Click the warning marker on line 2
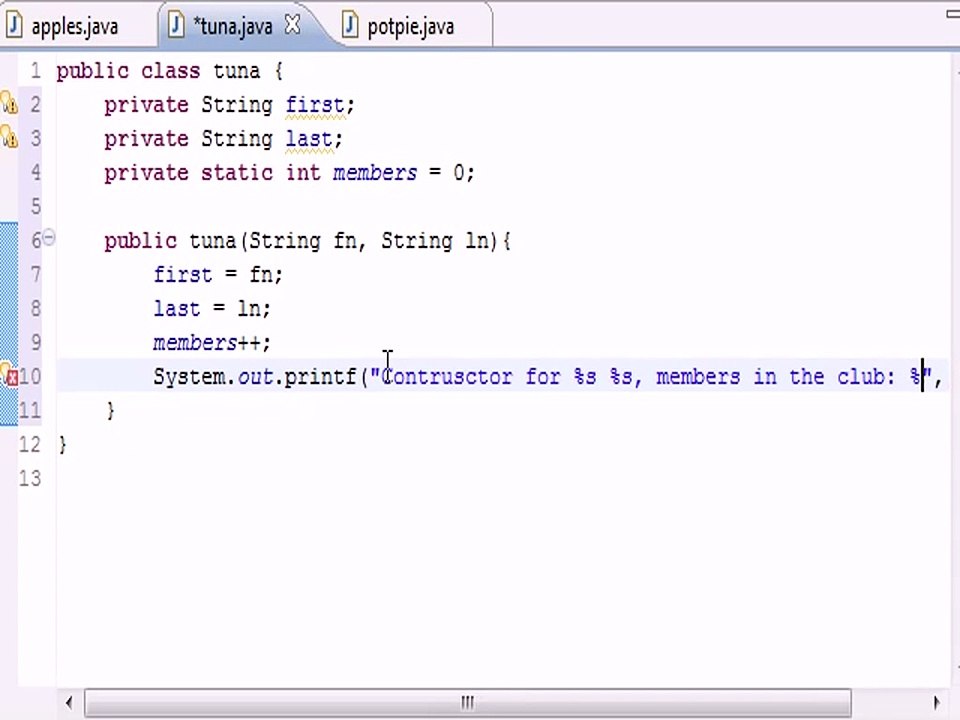Viewport: 960px width, 720px height. 9,103
